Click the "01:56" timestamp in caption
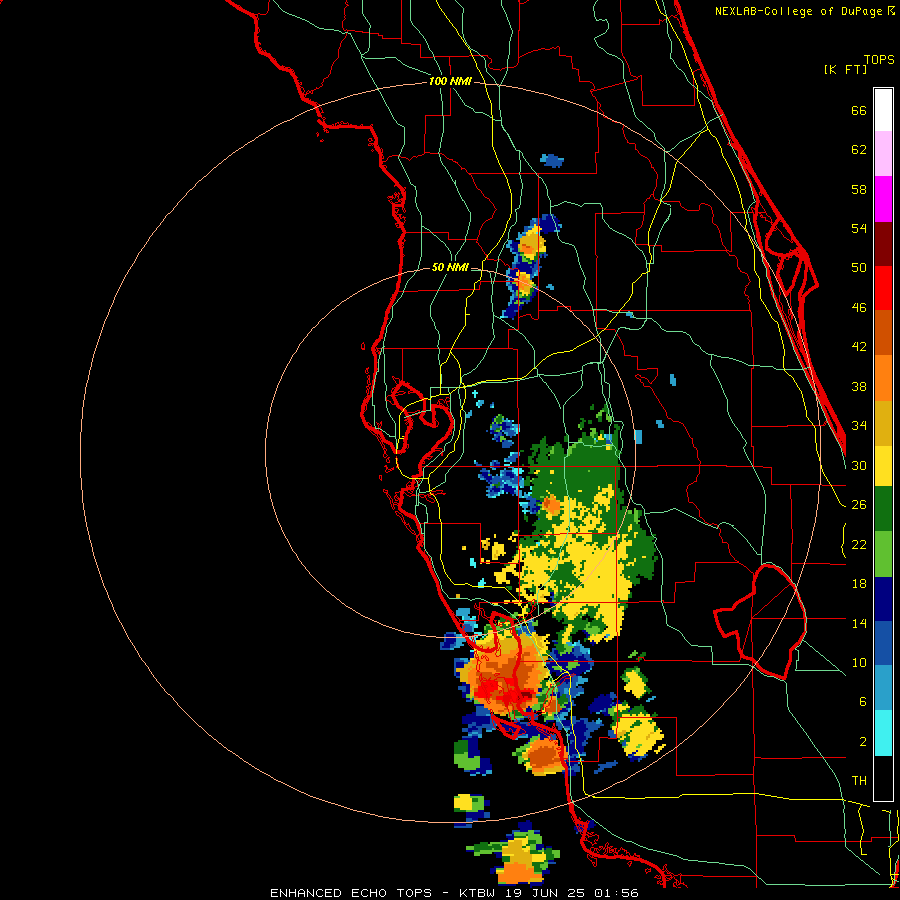The image size is (900, 900). 616,893
